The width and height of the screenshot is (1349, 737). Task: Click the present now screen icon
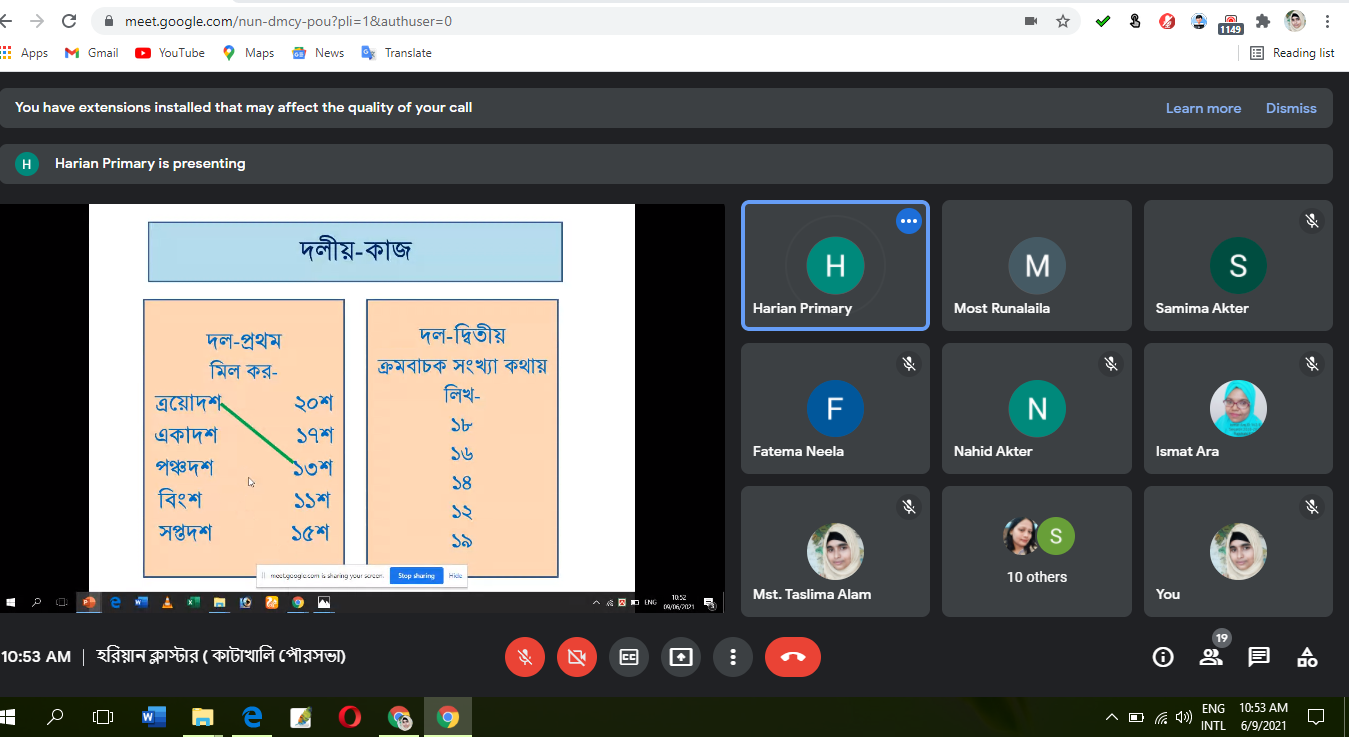pos(681,657)
